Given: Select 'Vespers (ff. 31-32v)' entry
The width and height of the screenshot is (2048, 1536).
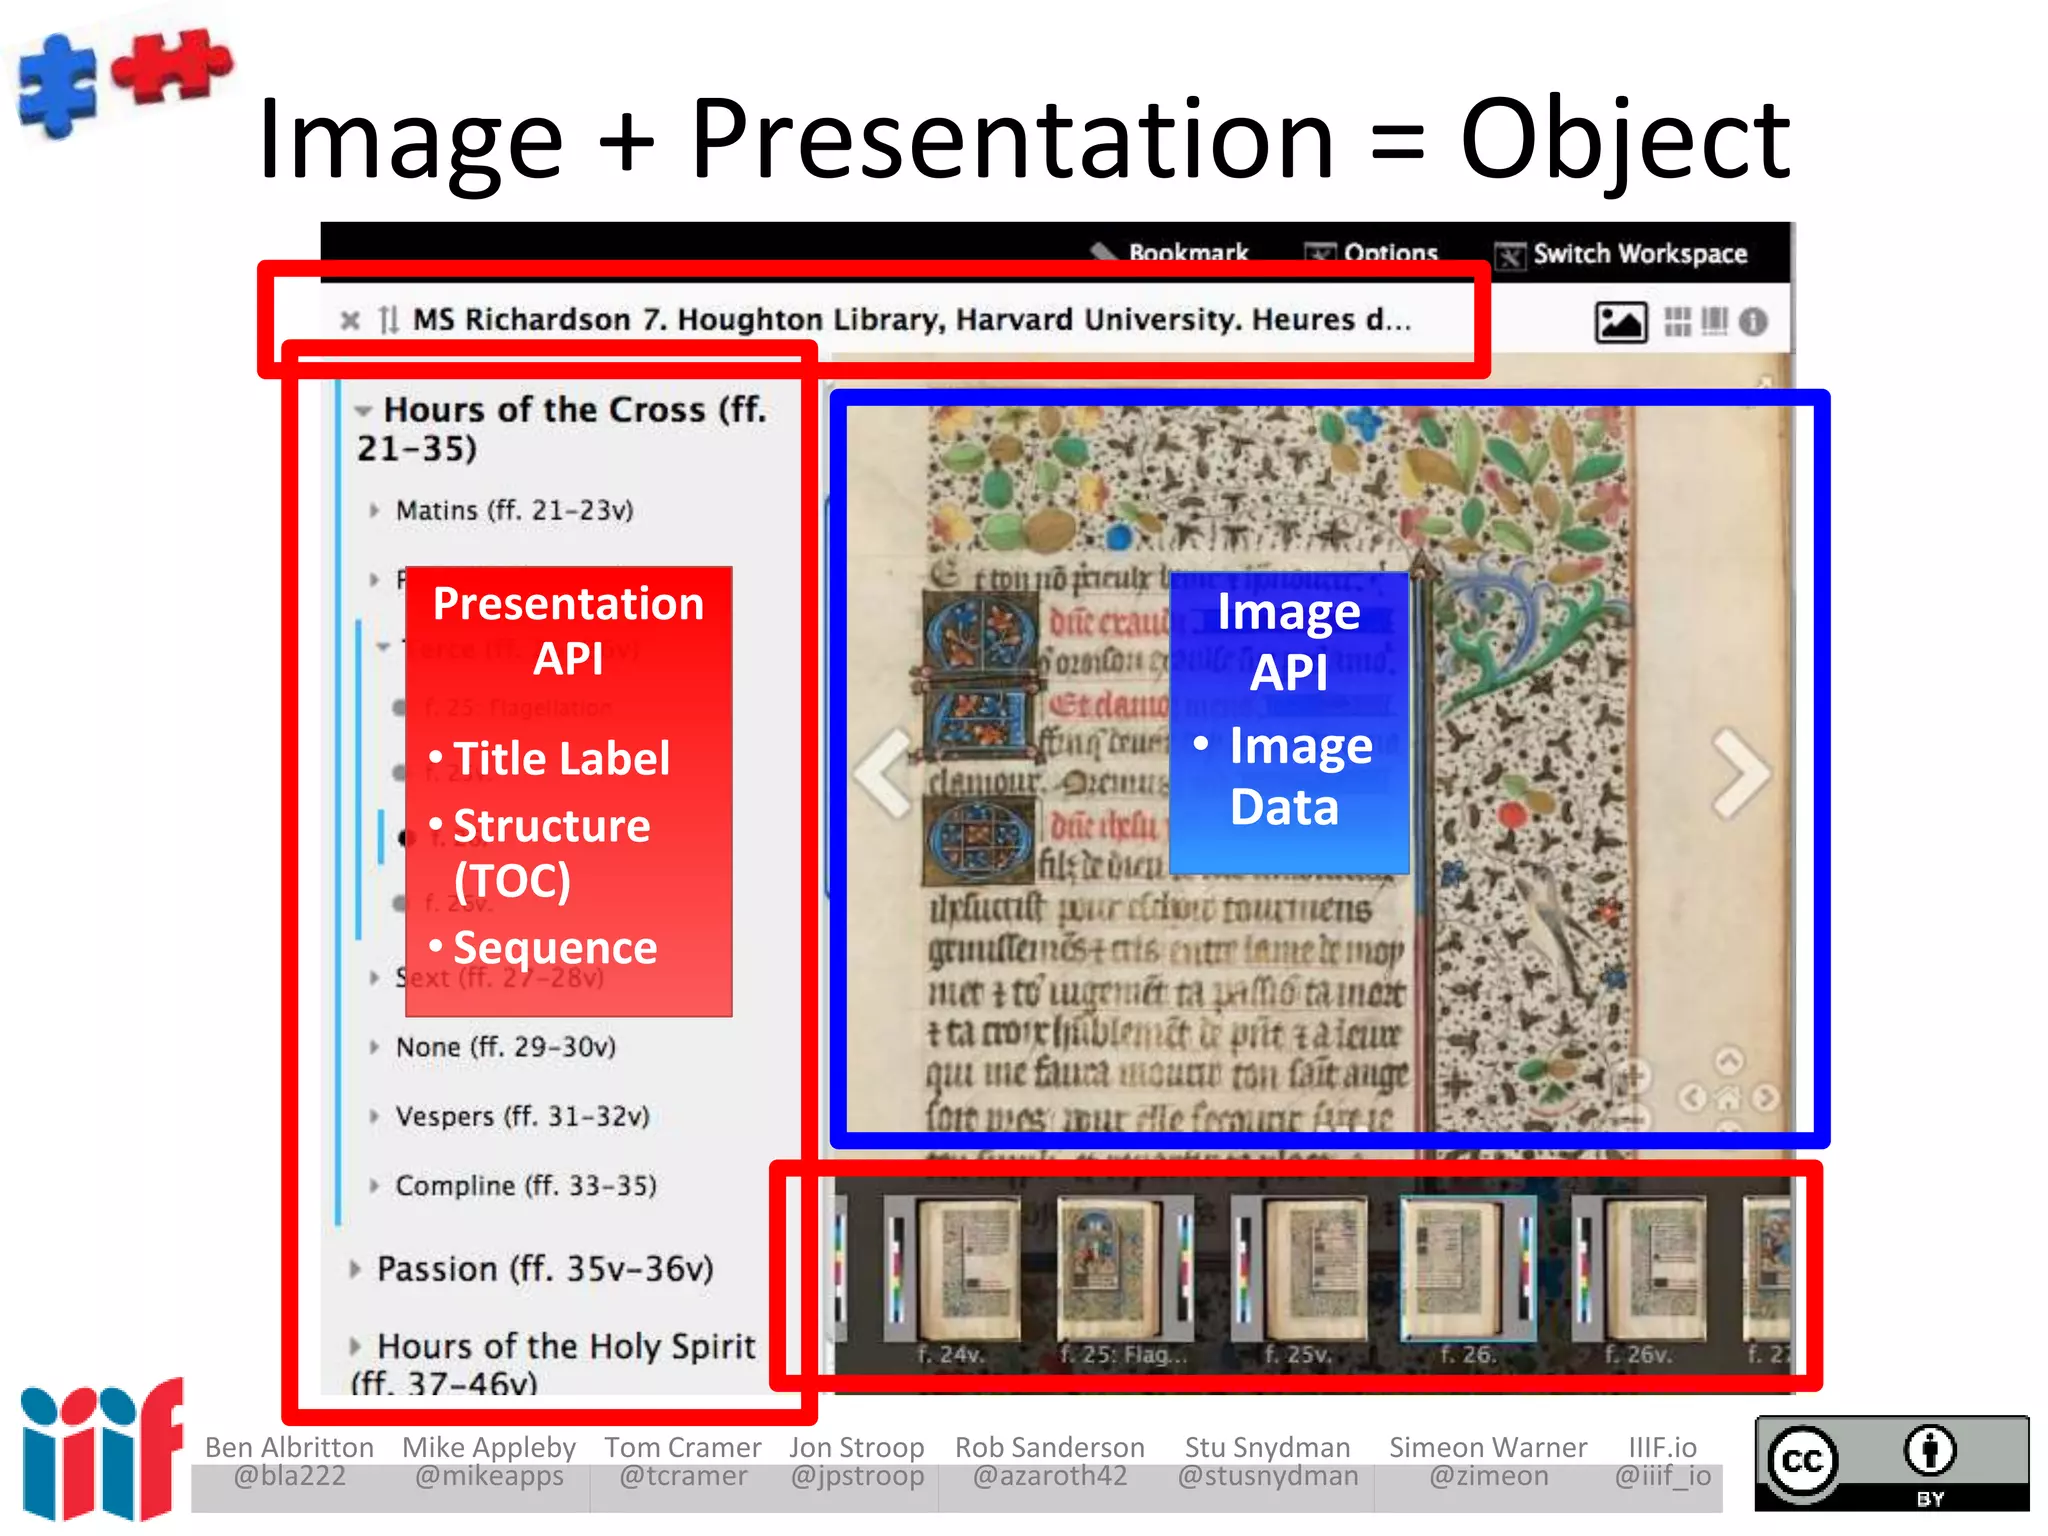Looking at the screenshot, I should point(523,1116).
